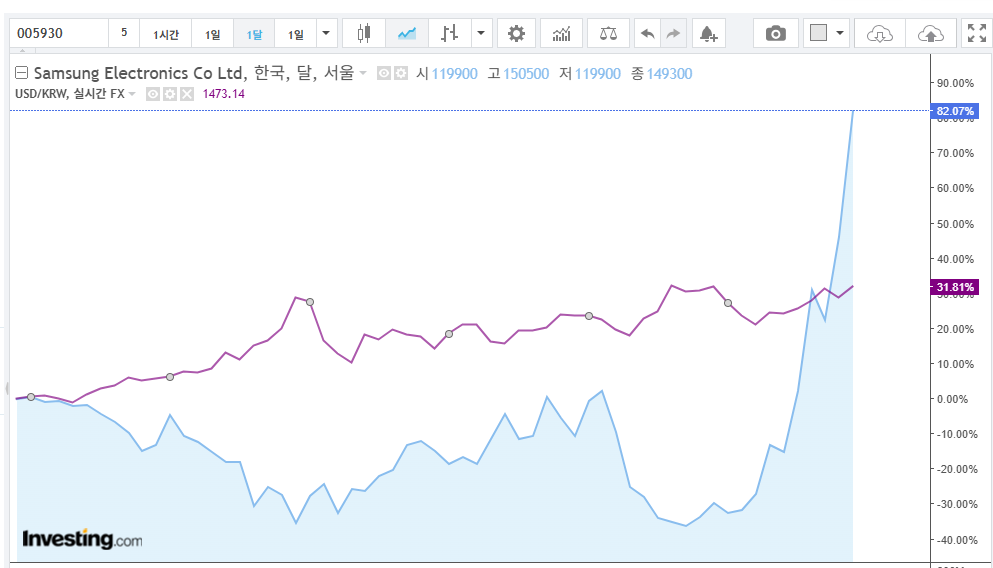Select the 1달 monthly interval

(254, 34)
